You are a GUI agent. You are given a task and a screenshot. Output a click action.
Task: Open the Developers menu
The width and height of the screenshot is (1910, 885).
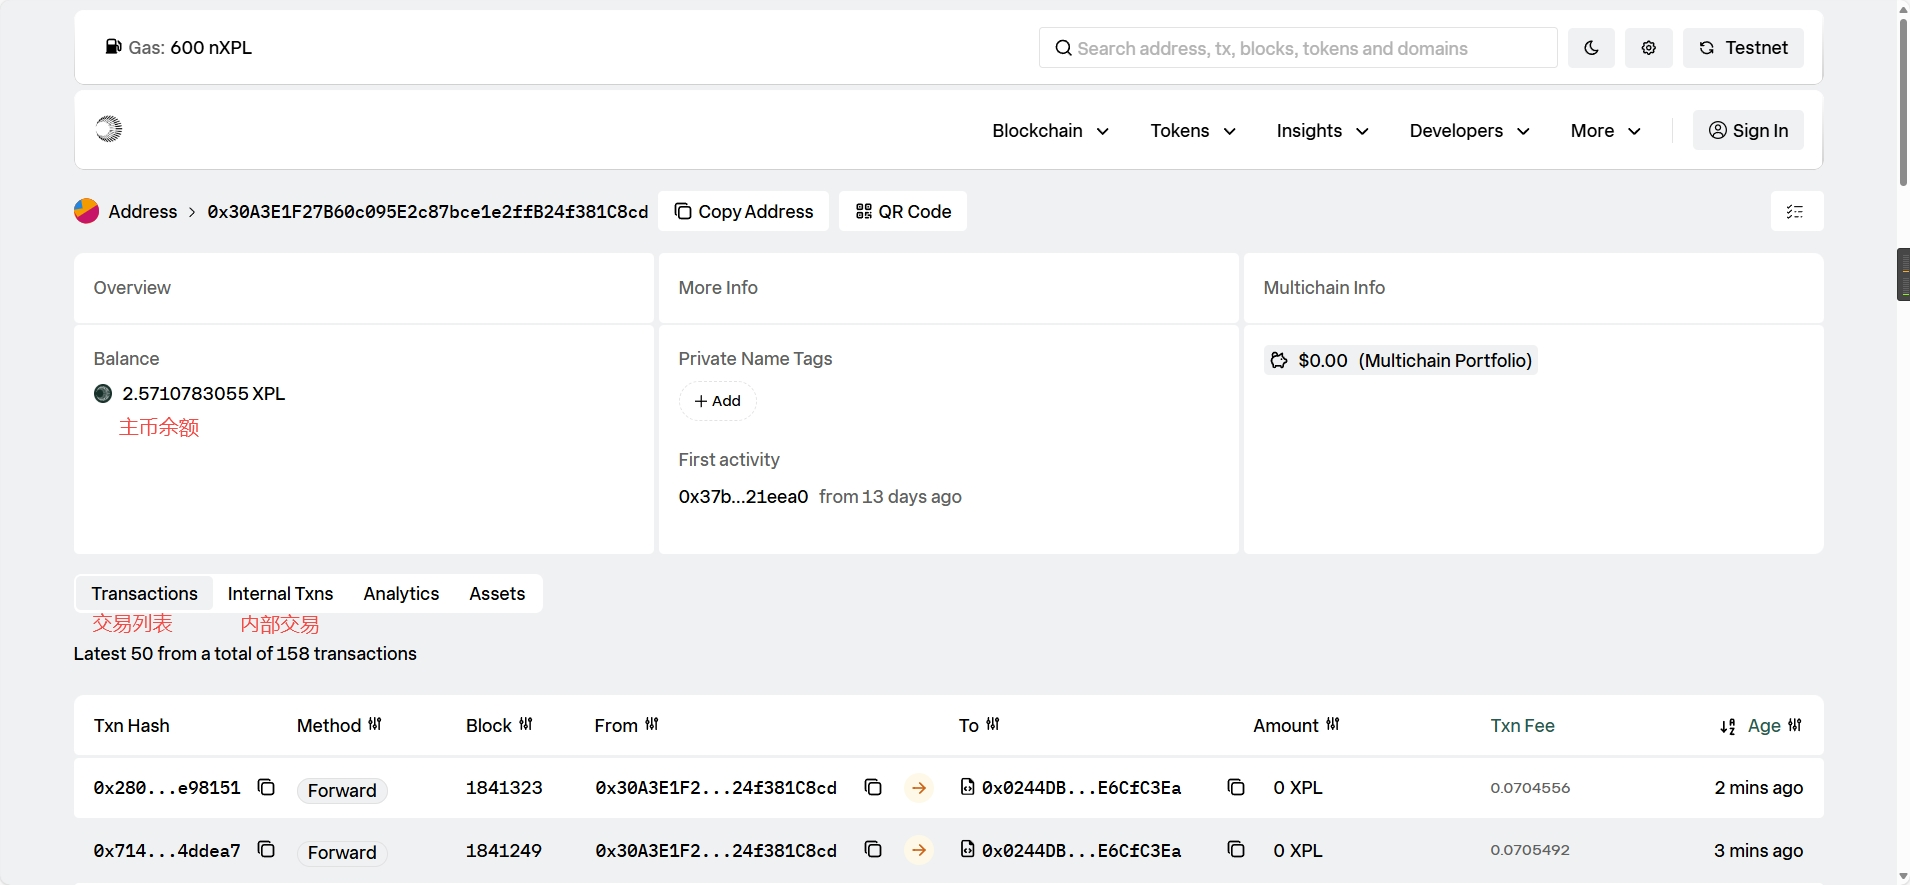1469,131
